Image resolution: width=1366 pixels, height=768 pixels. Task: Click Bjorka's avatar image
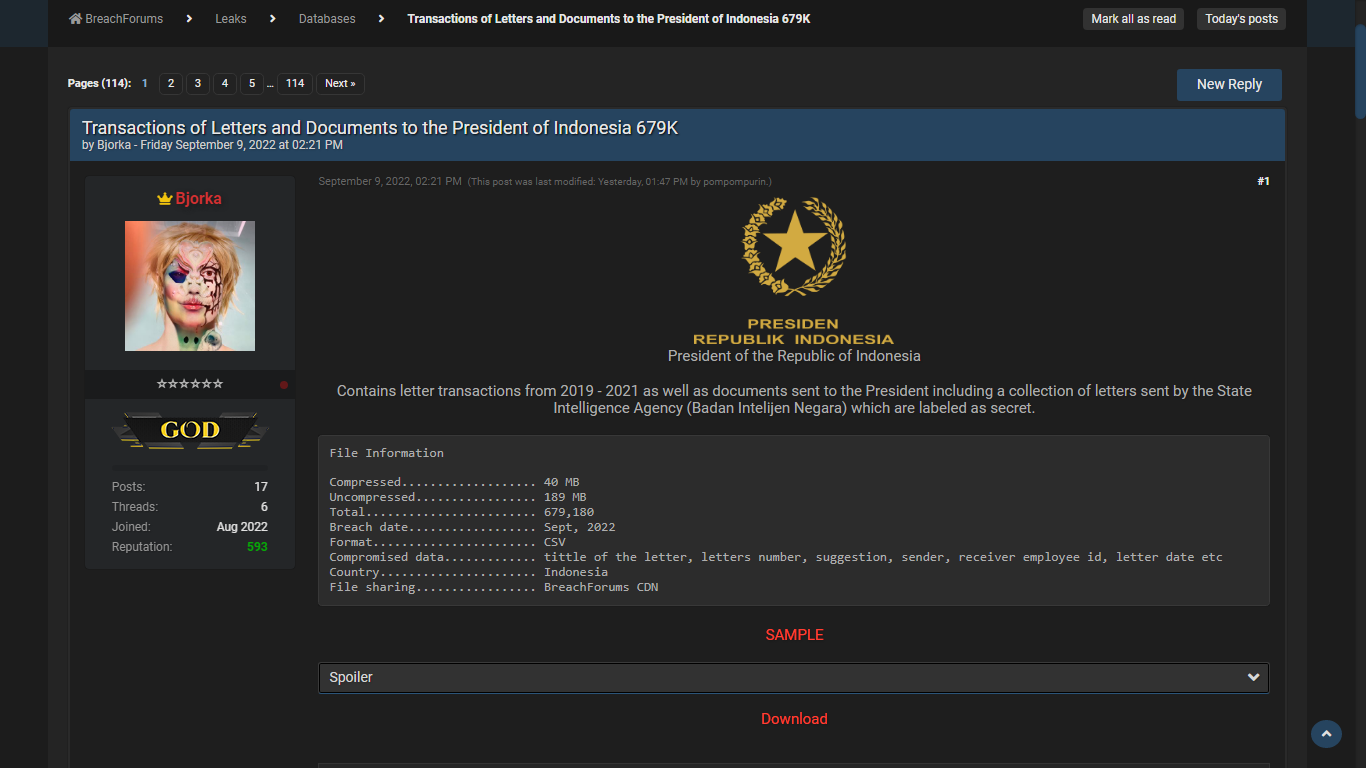[190, 286]
